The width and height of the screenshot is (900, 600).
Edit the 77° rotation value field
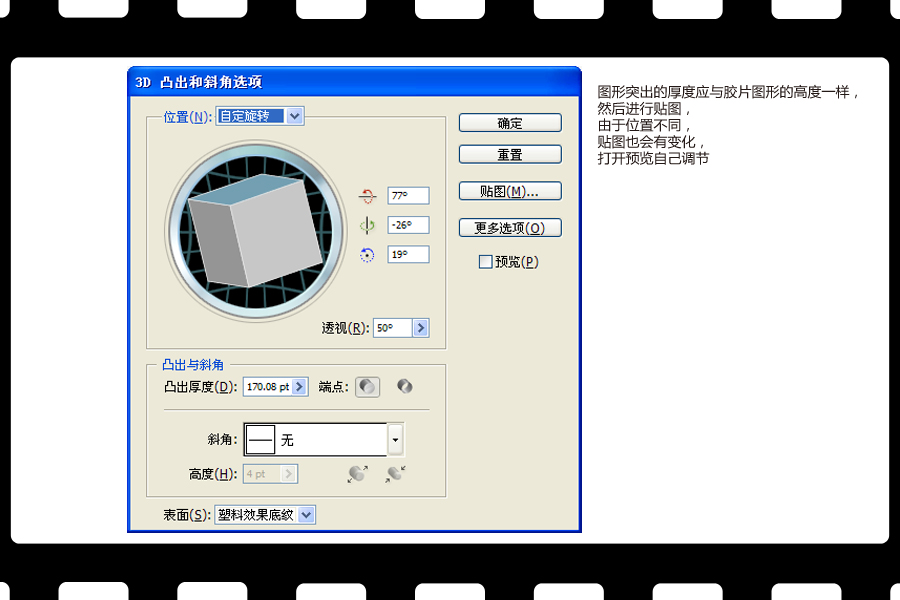click(408, 195)
